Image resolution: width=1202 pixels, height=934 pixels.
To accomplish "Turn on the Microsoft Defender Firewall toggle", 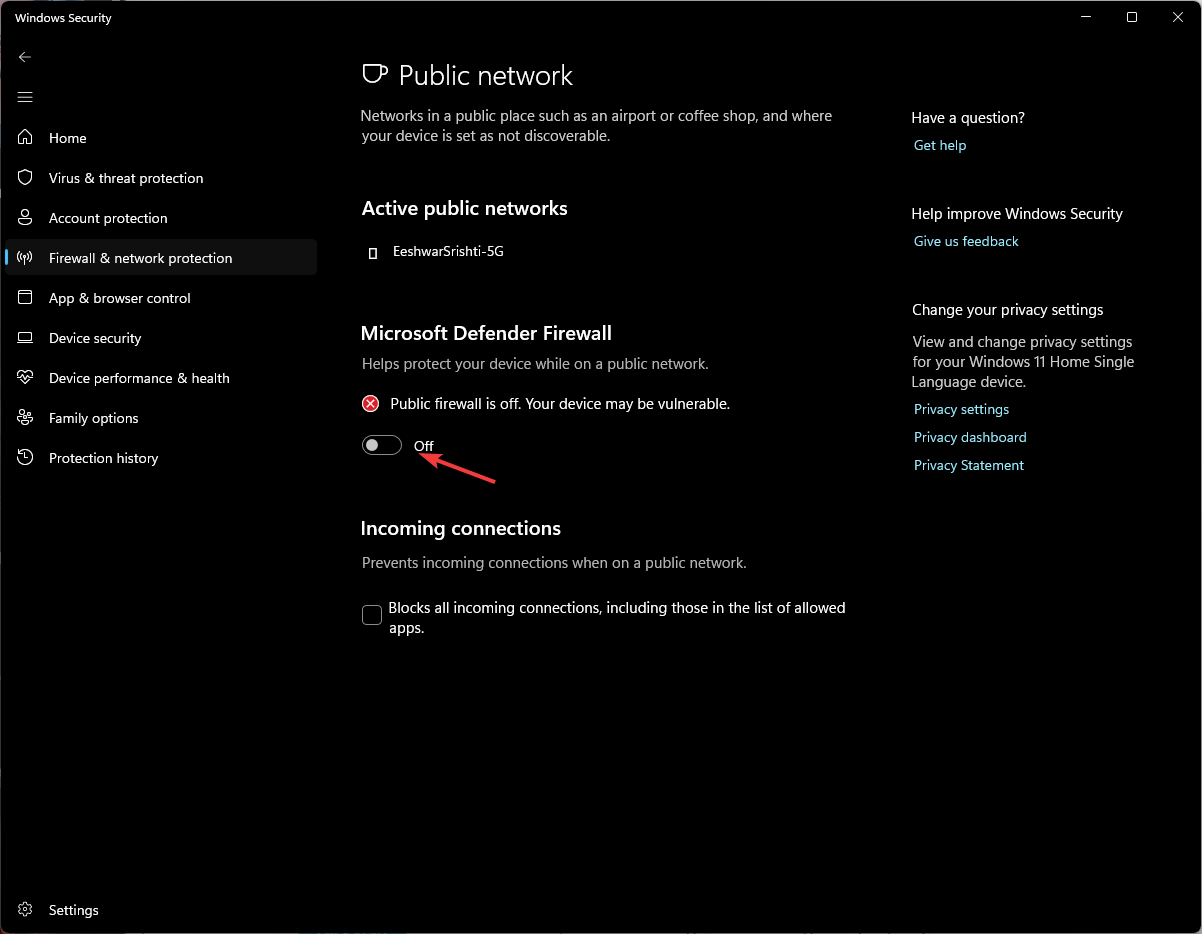I will (382, 445).
